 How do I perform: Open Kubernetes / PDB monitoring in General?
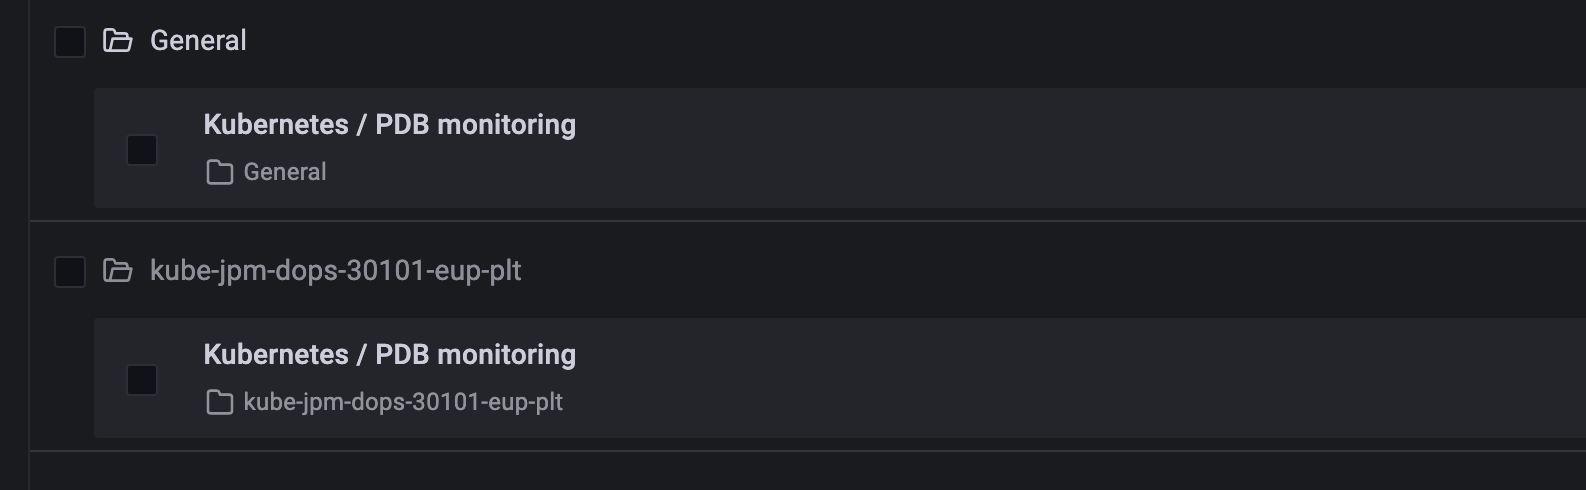pyautogui.click(x=390, y=125)
